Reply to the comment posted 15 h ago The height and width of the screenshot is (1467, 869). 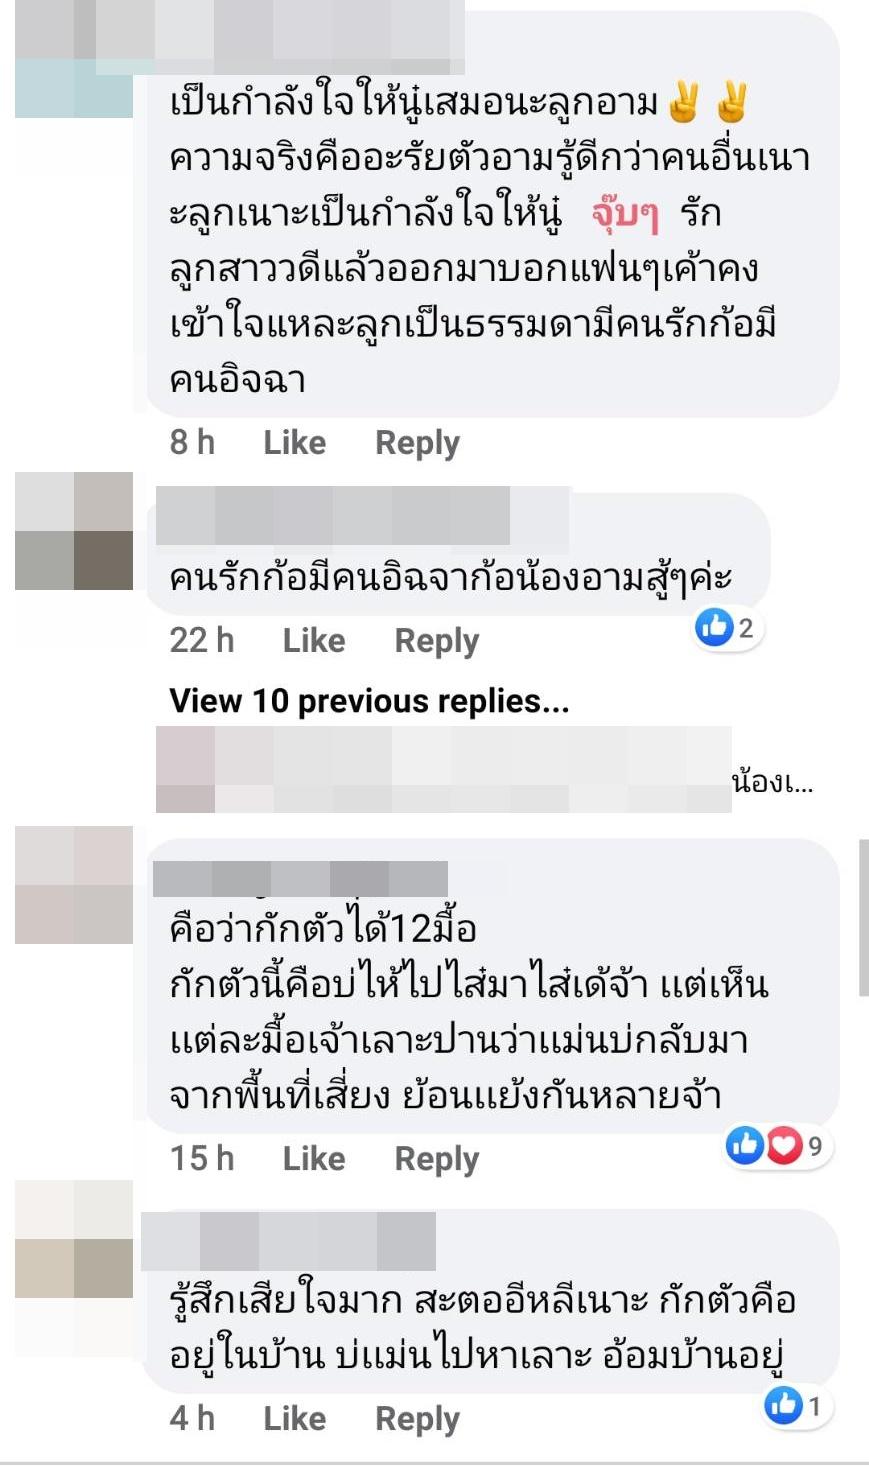[437, 1159]
